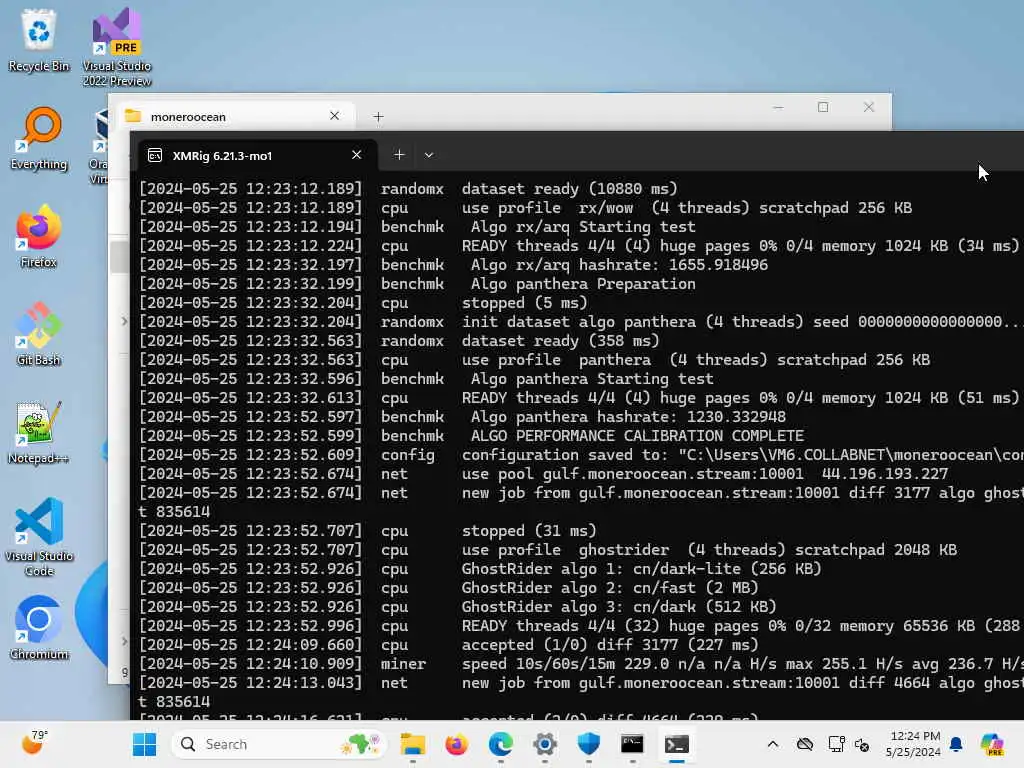Click 'GhostRider algo 3: cn/dark' line
The image size is (1024, 768).
(x=619, y=607)
